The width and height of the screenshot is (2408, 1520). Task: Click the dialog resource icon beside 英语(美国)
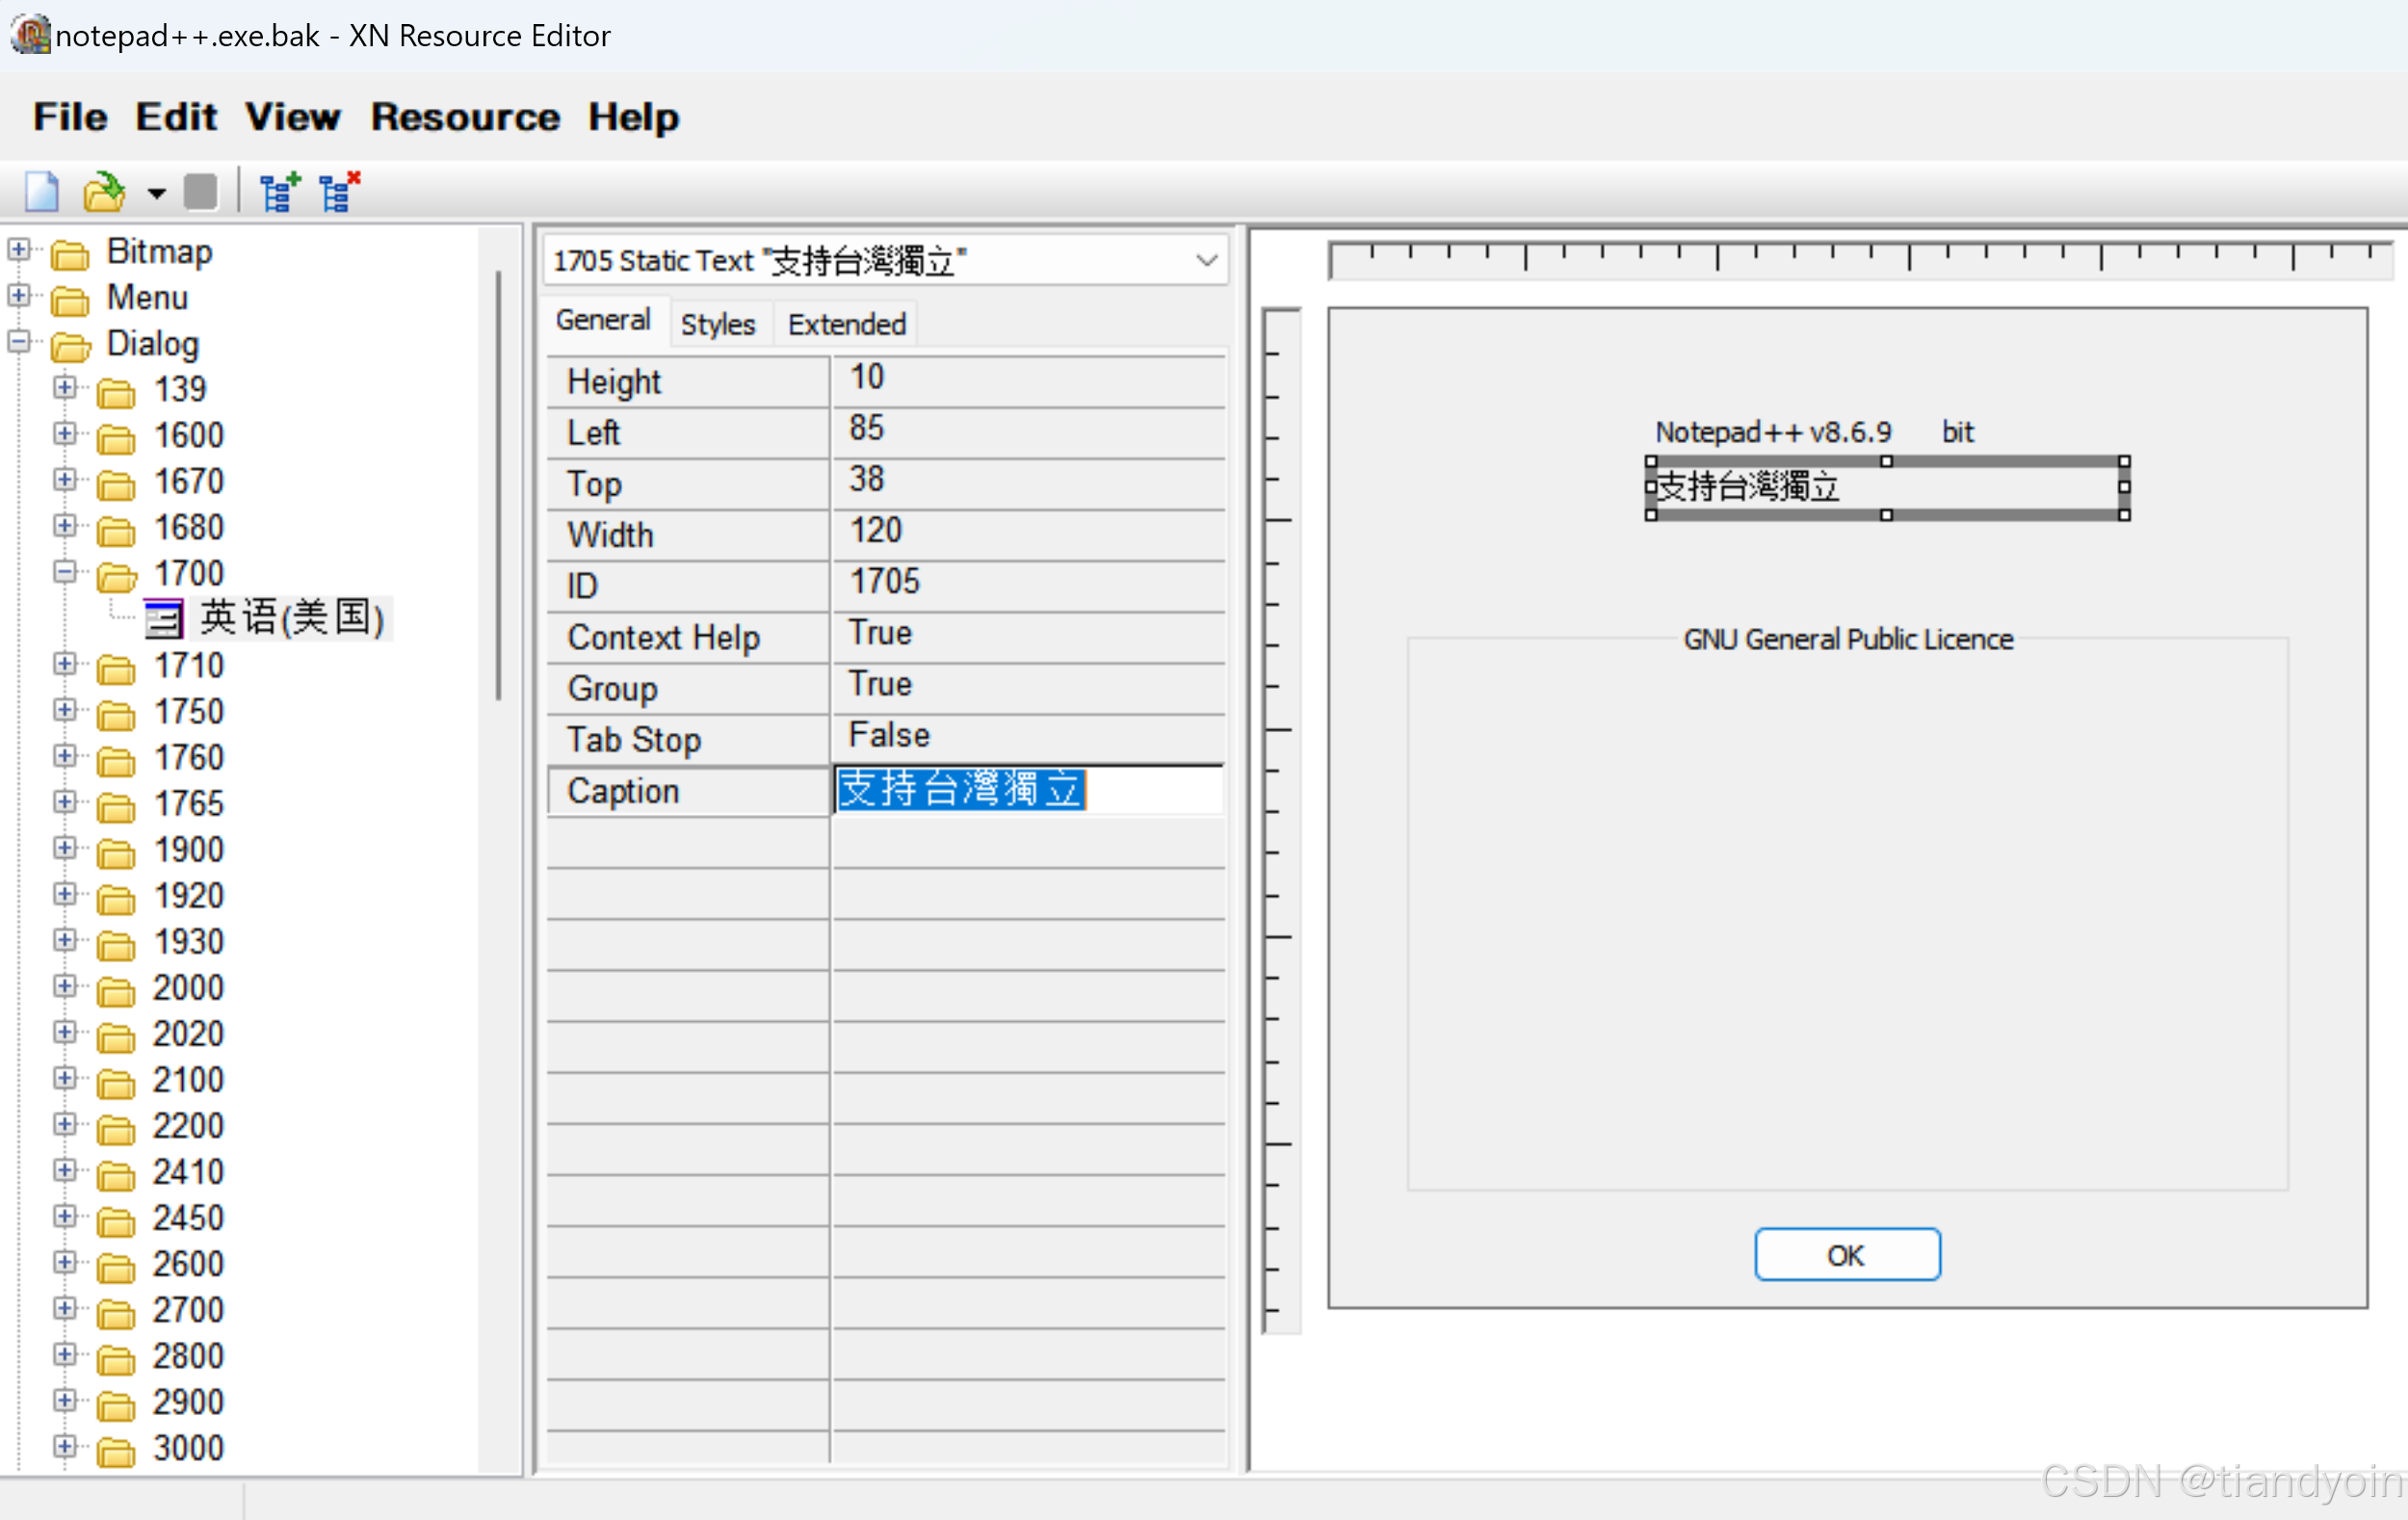pos(163,619)
